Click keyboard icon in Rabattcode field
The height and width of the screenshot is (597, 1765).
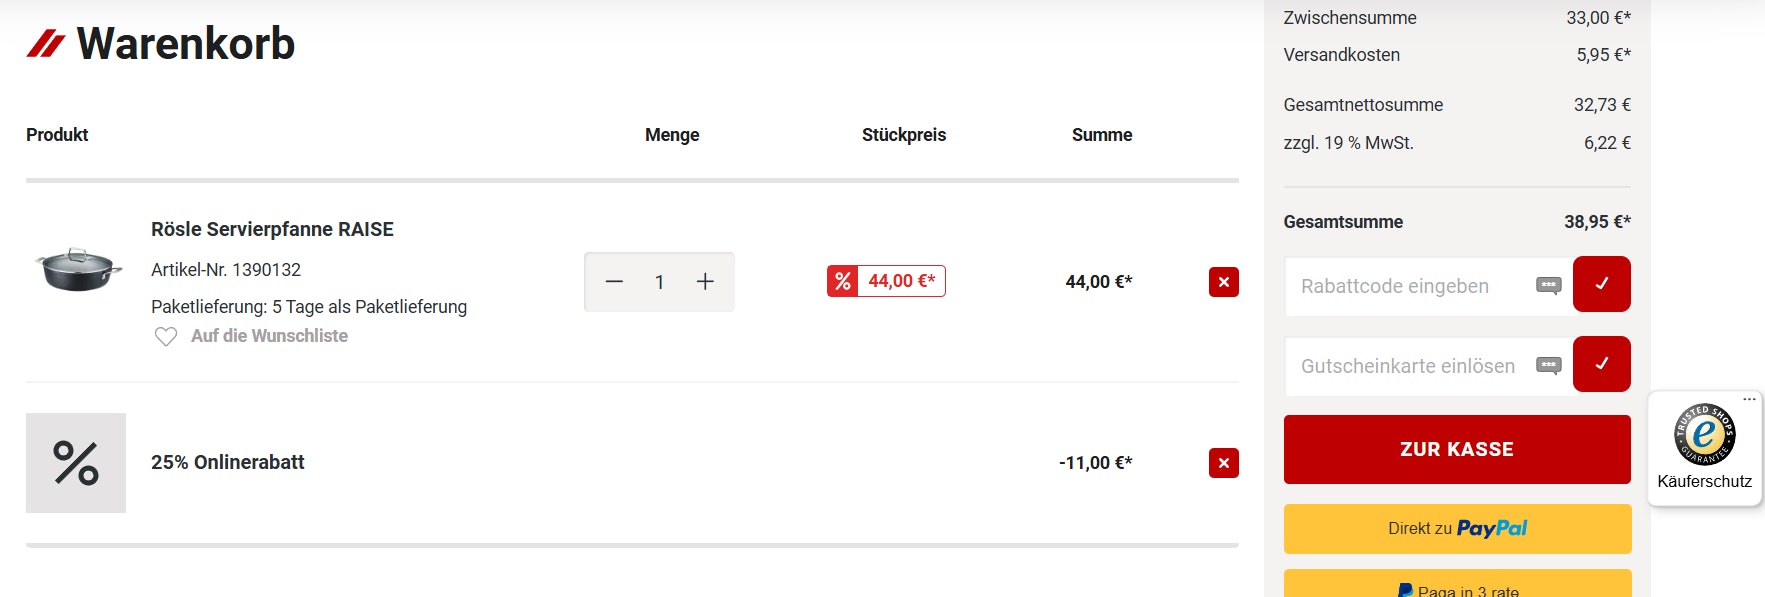pos(1548,286)
